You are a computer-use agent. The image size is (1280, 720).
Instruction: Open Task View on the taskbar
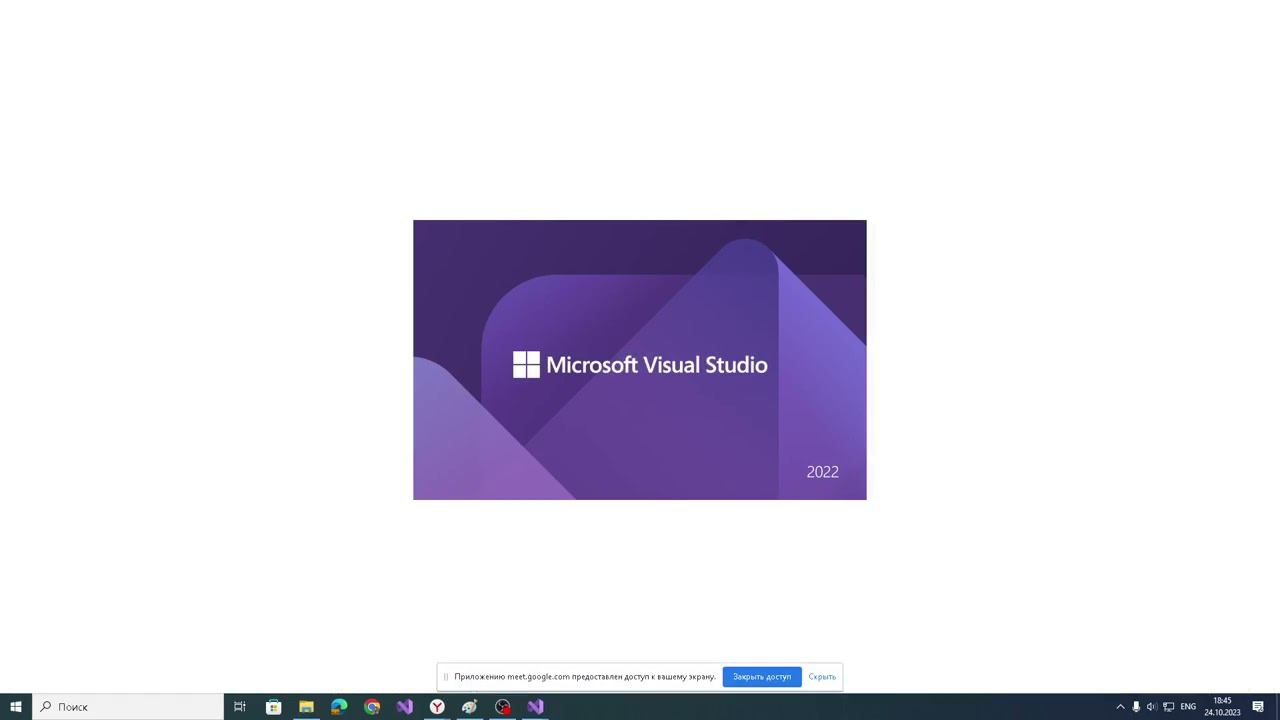(240, 707)
